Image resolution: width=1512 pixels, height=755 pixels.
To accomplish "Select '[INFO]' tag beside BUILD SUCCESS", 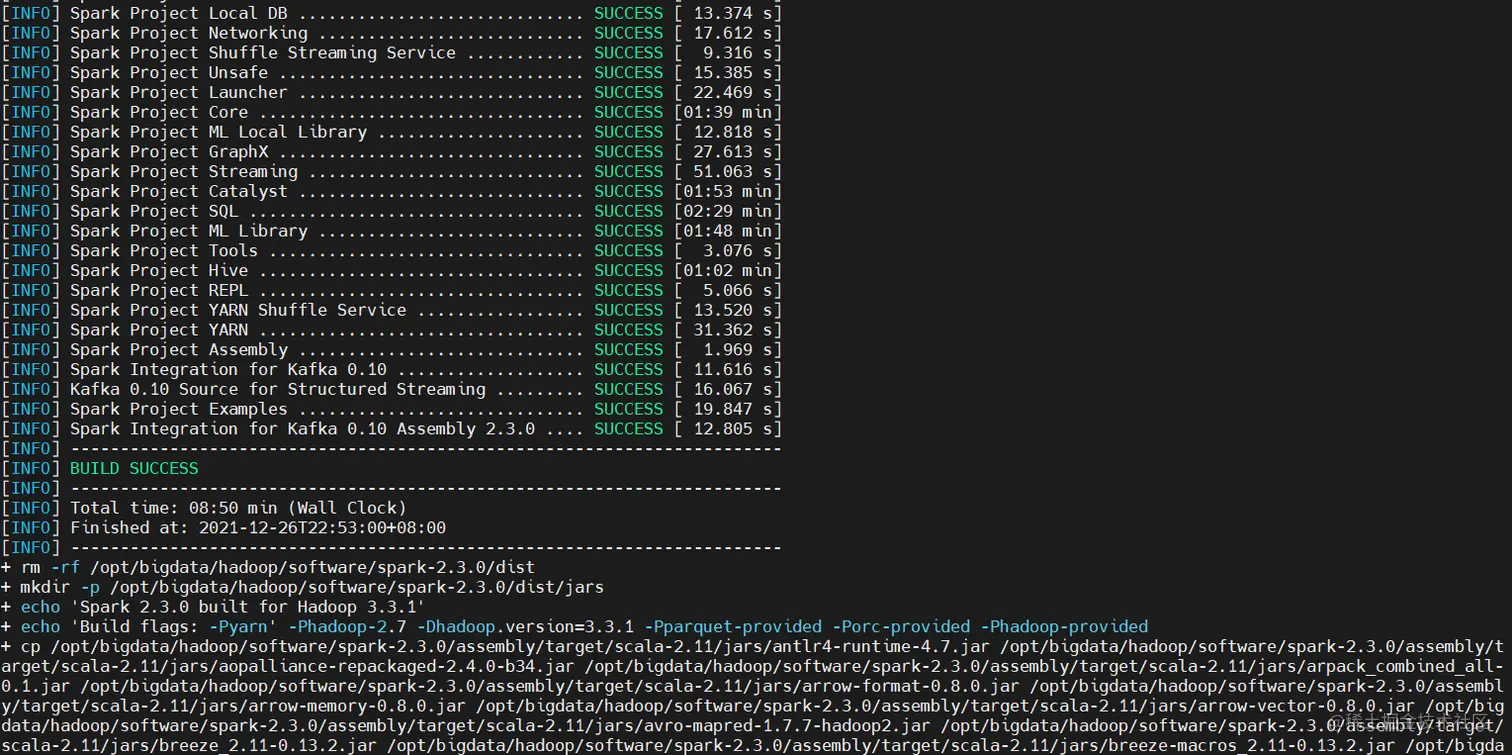I will point(30,469).
